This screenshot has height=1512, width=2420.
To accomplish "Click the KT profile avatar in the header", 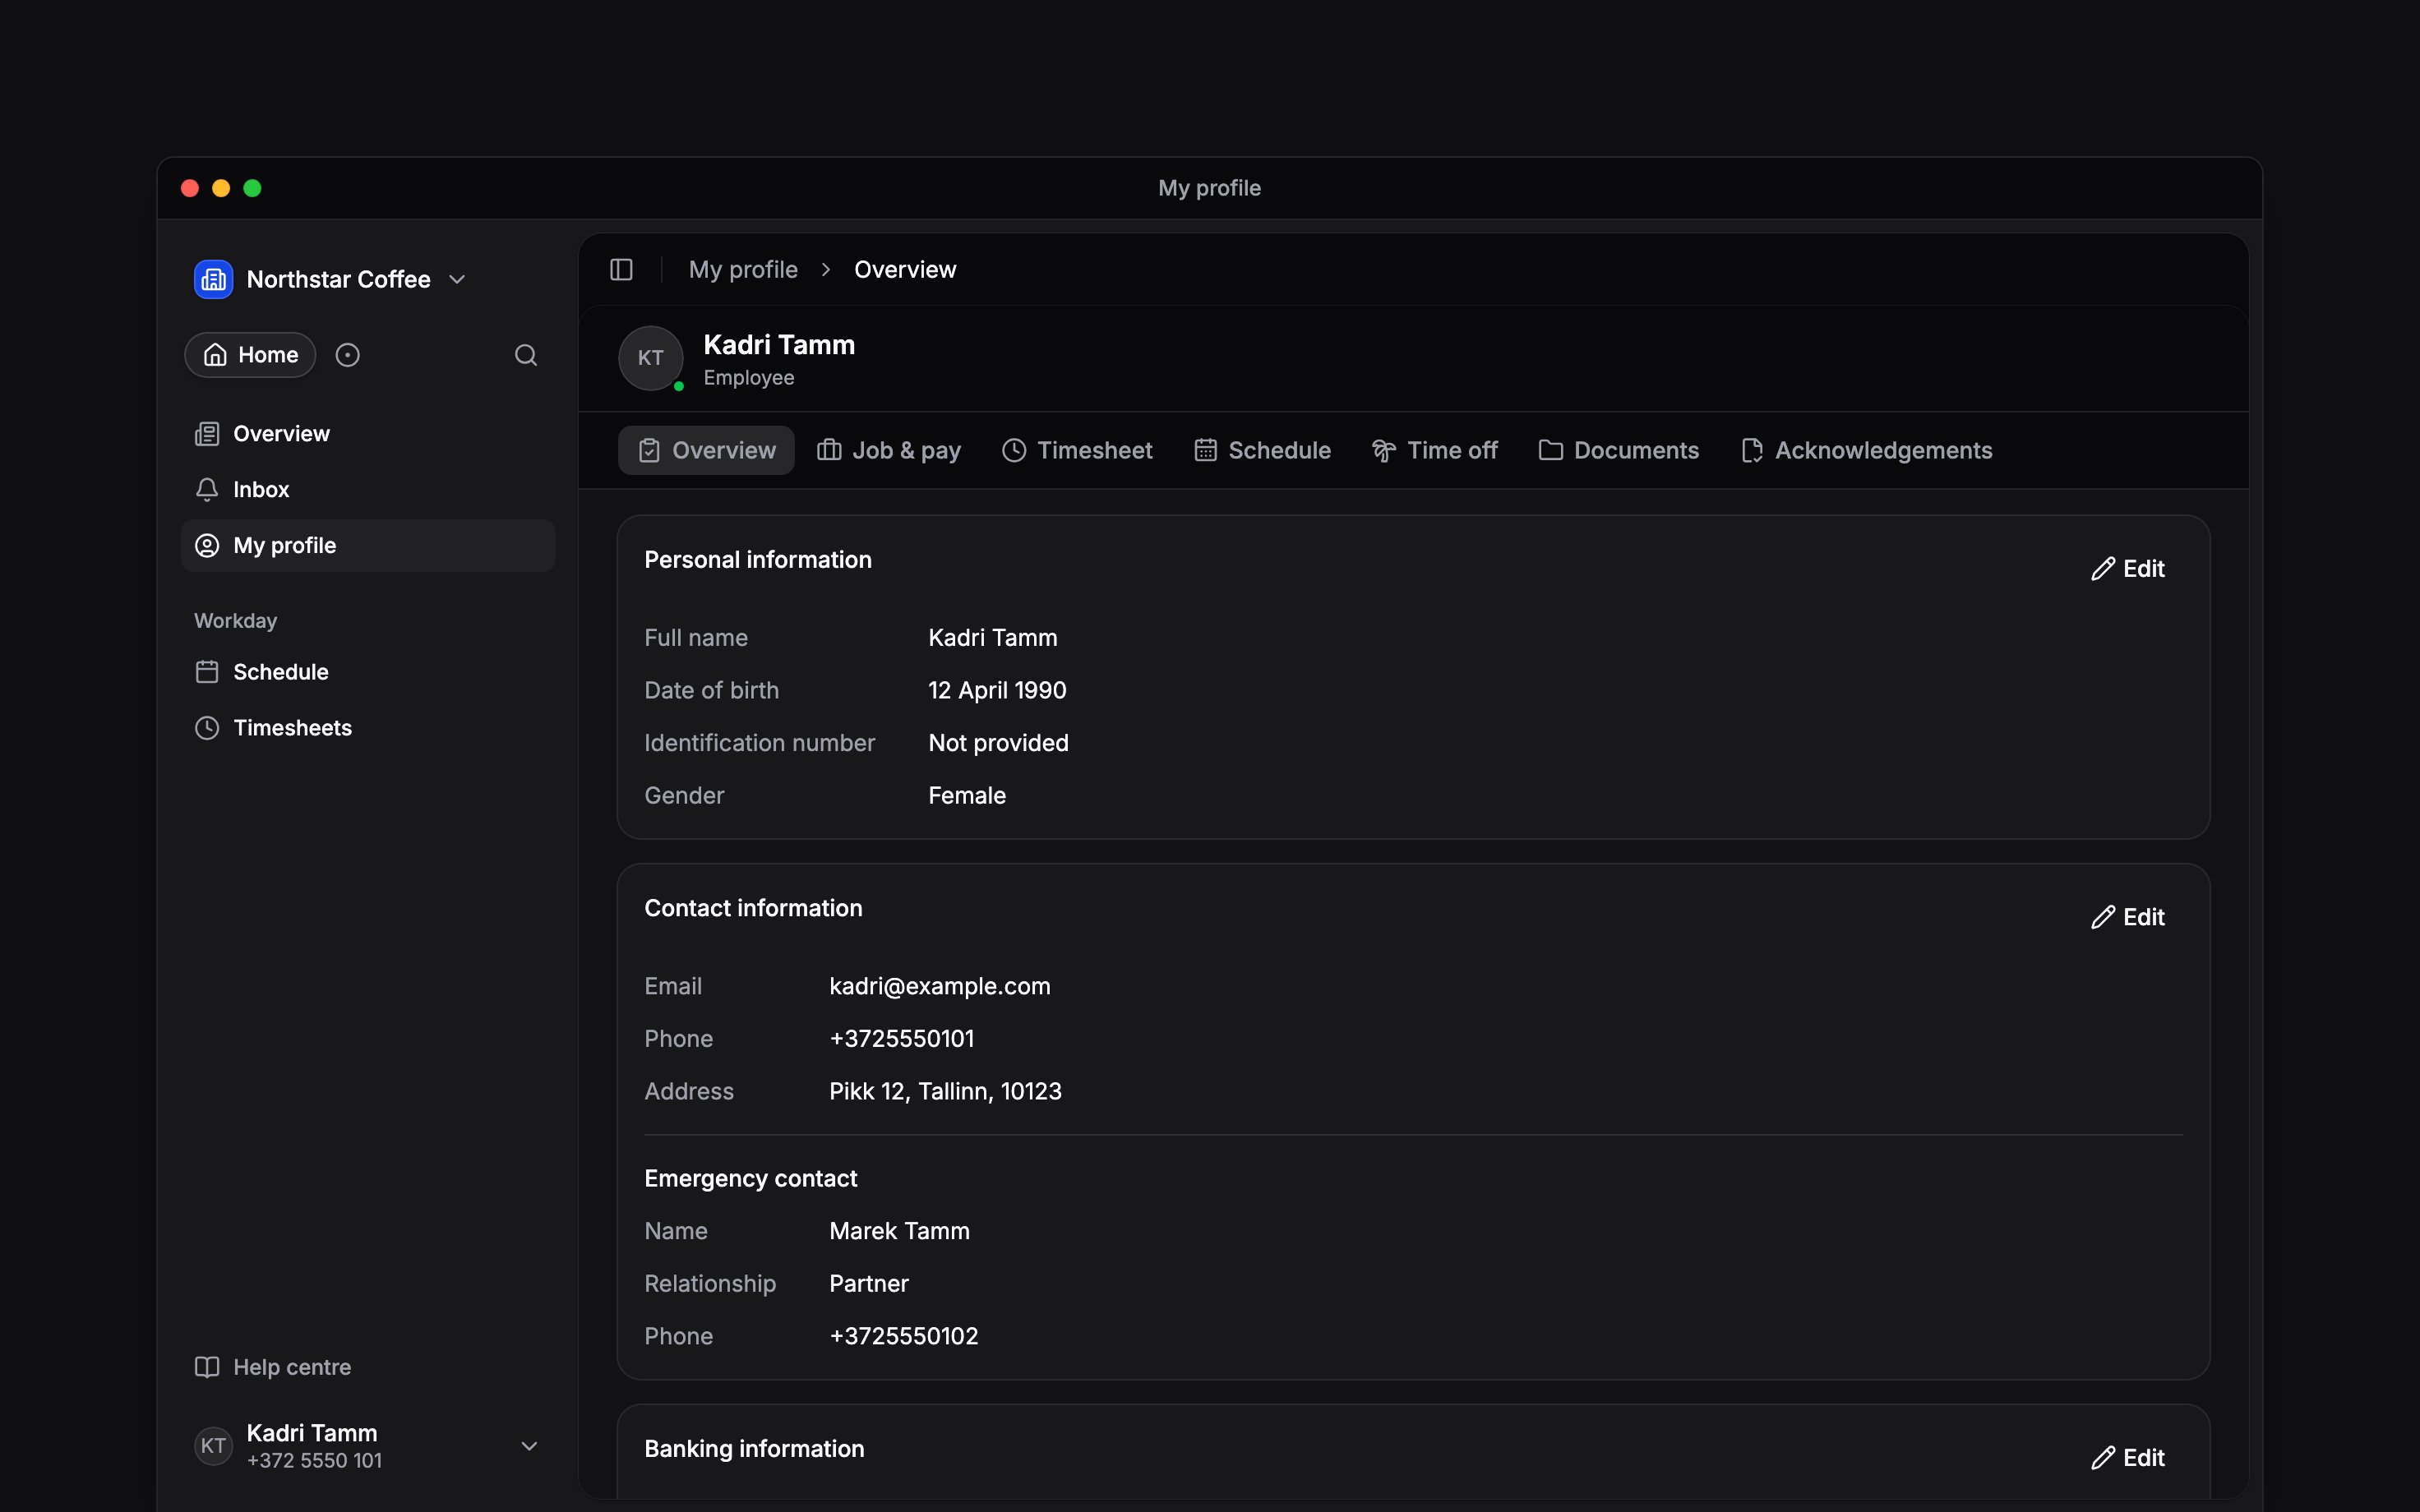I will coord(651,358).
